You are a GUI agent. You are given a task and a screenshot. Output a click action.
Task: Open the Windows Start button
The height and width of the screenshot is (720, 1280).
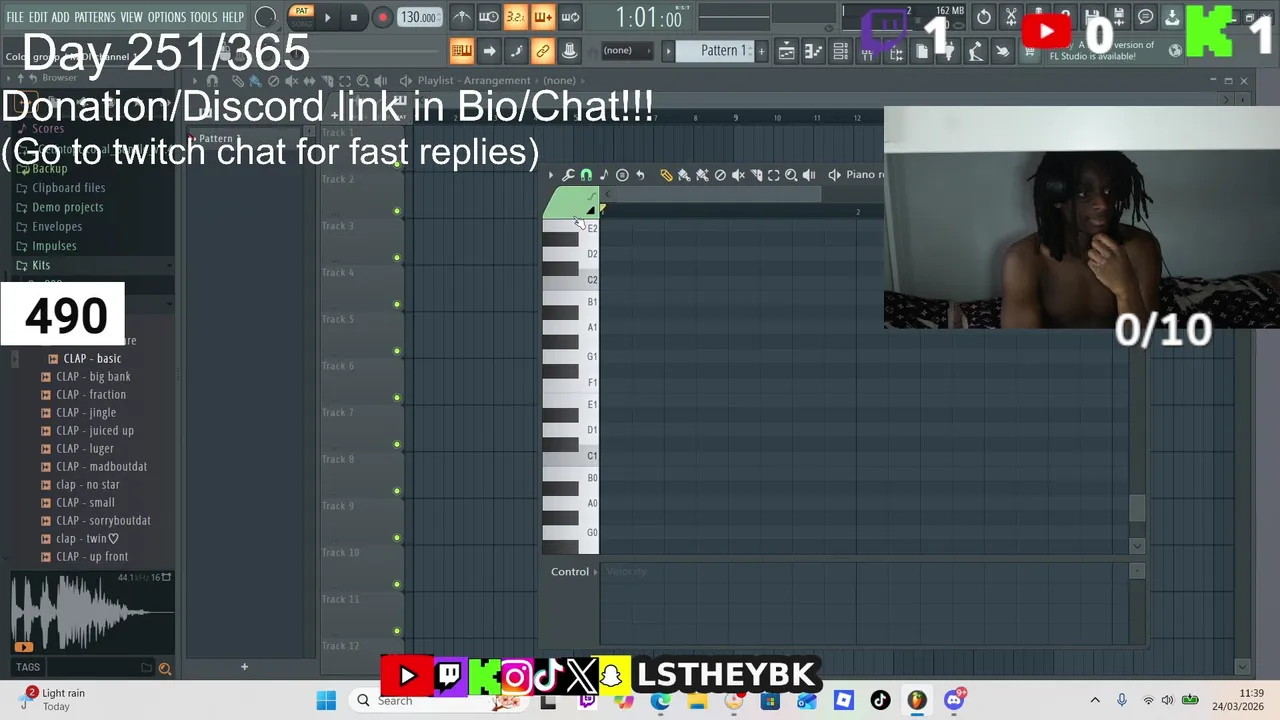(326, 700)
